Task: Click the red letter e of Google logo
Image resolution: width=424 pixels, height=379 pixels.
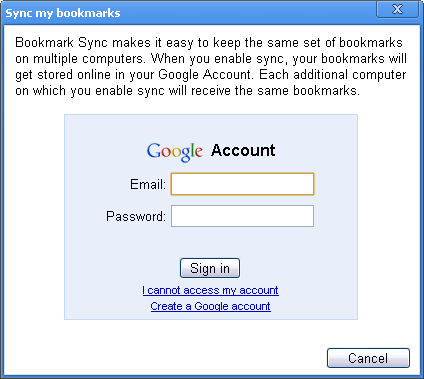Action: (198, 152)
